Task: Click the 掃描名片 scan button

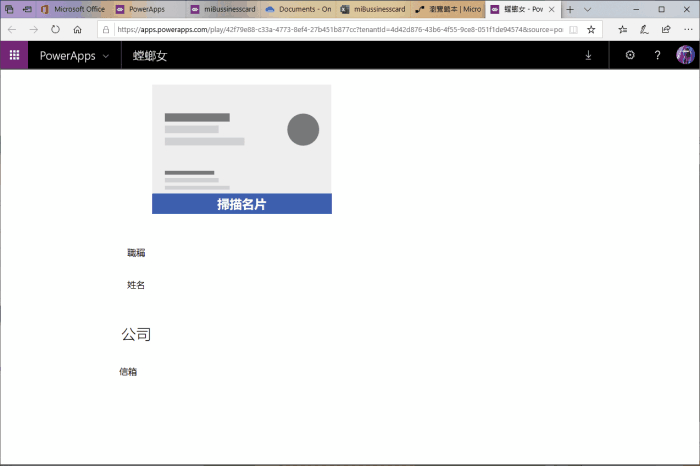Action: (x=242, y=204)
